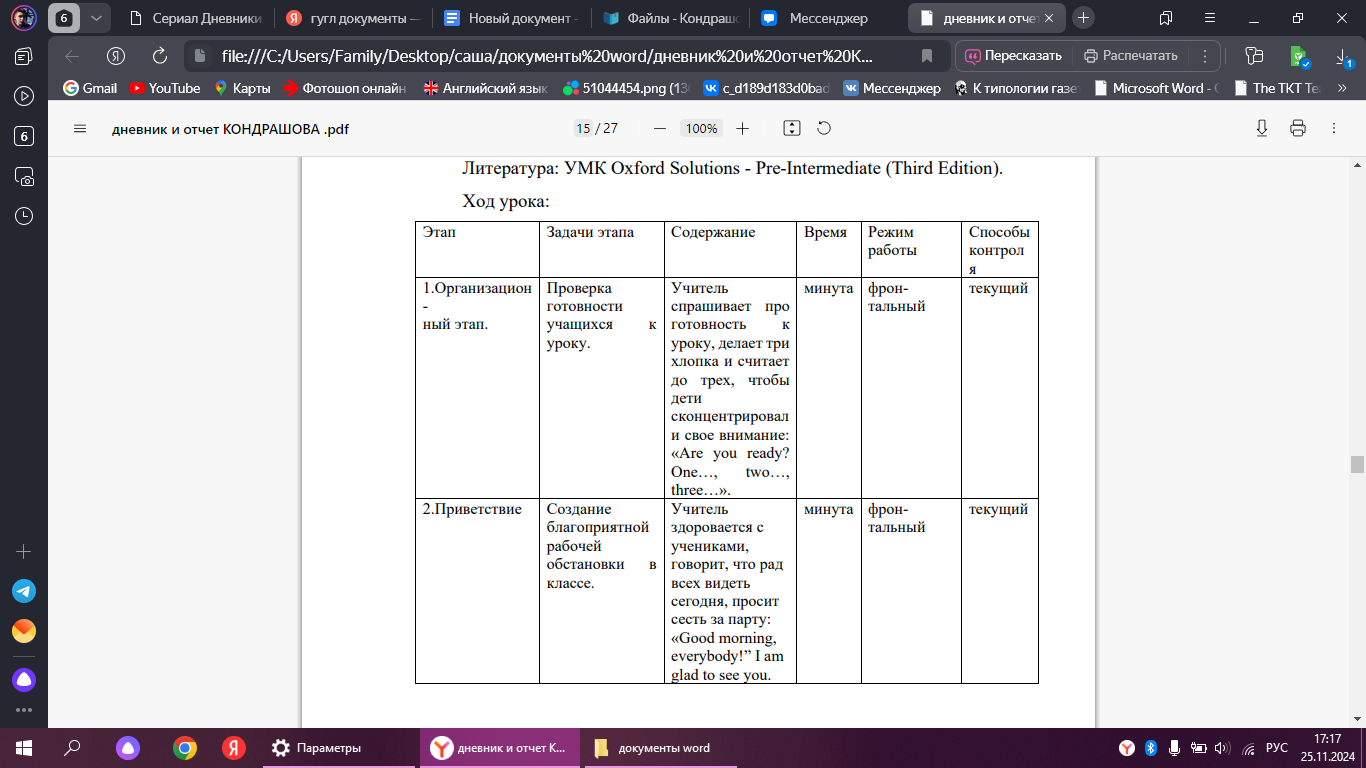Open the The TKT bookmark
Screen dimensions: 1366x768
click(x=1277, y=88)
